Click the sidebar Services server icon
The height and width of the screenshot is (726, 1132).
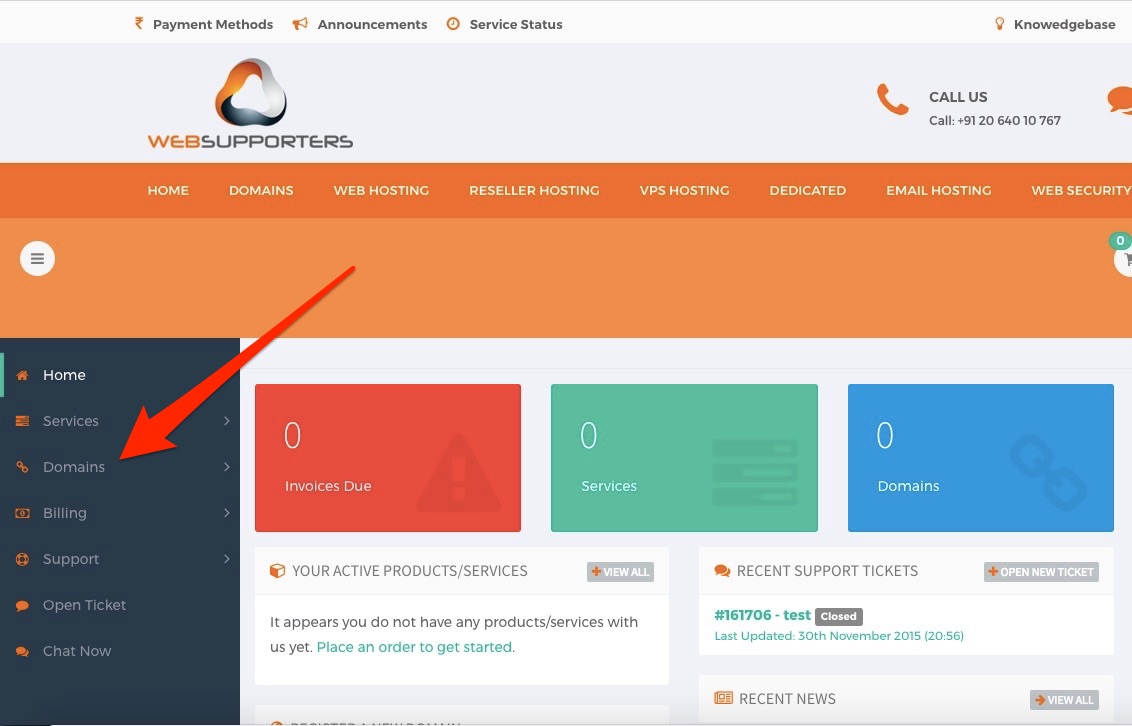pyautogui.click(x=22, y=421)
